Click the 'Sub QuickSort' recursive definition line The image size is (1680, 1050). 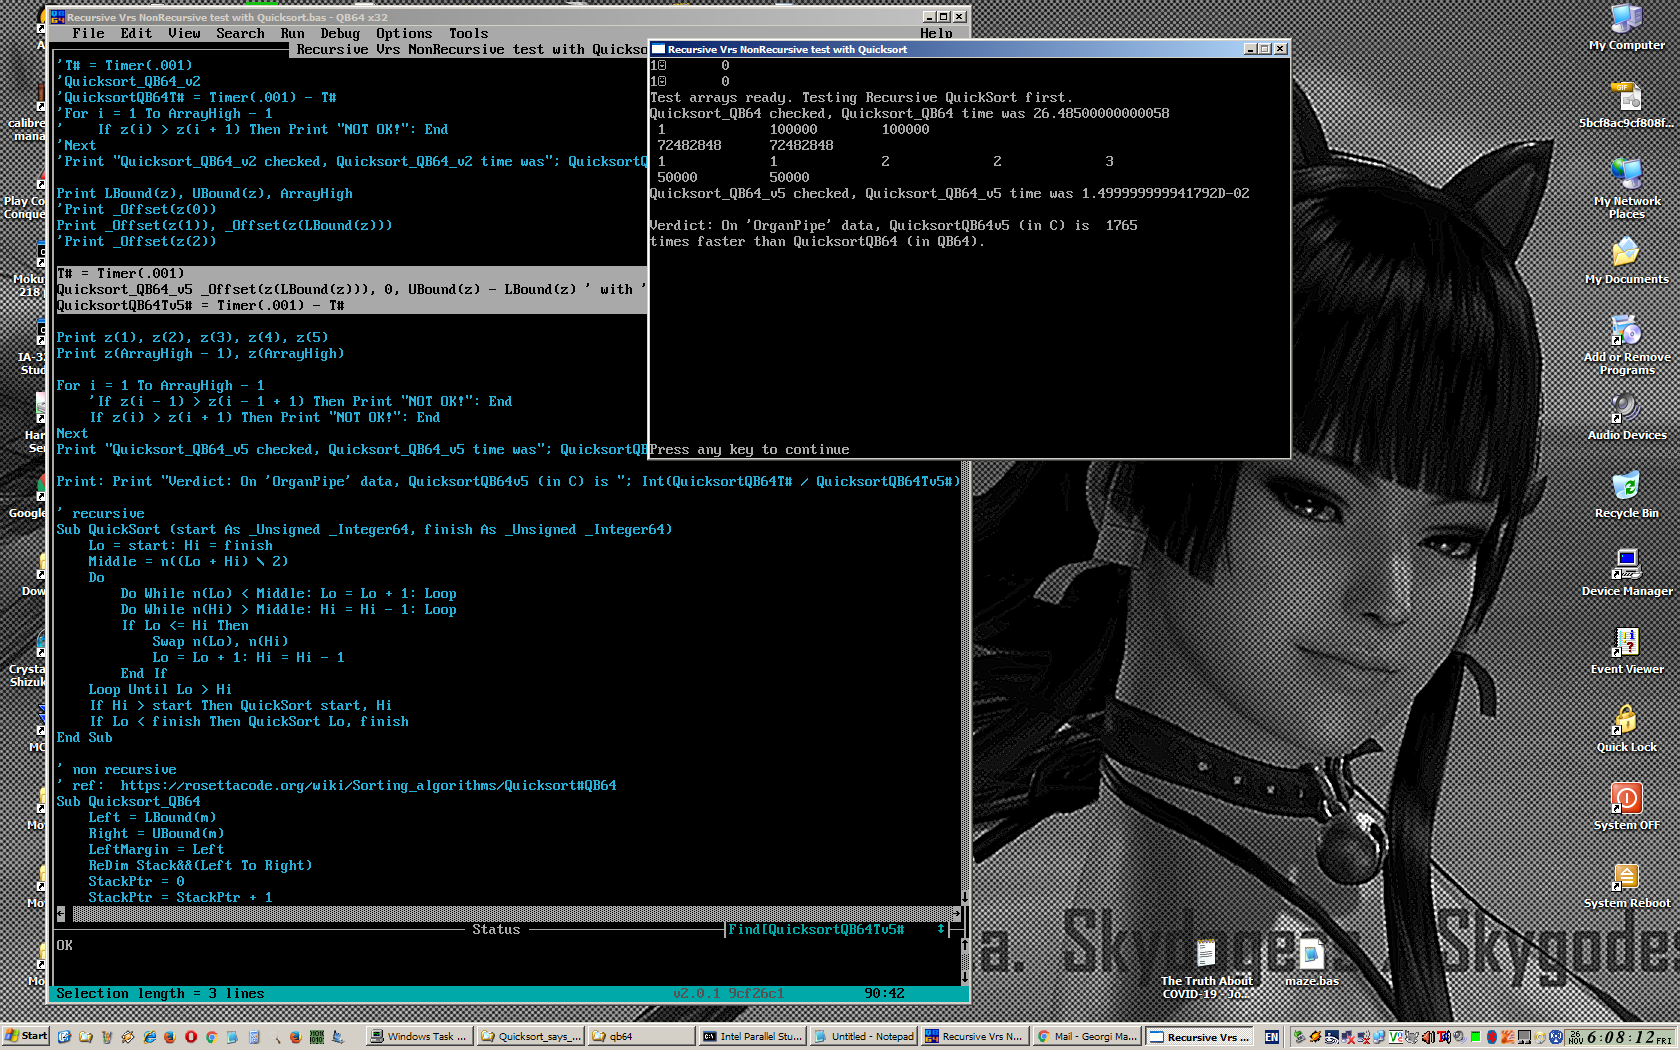364,529
